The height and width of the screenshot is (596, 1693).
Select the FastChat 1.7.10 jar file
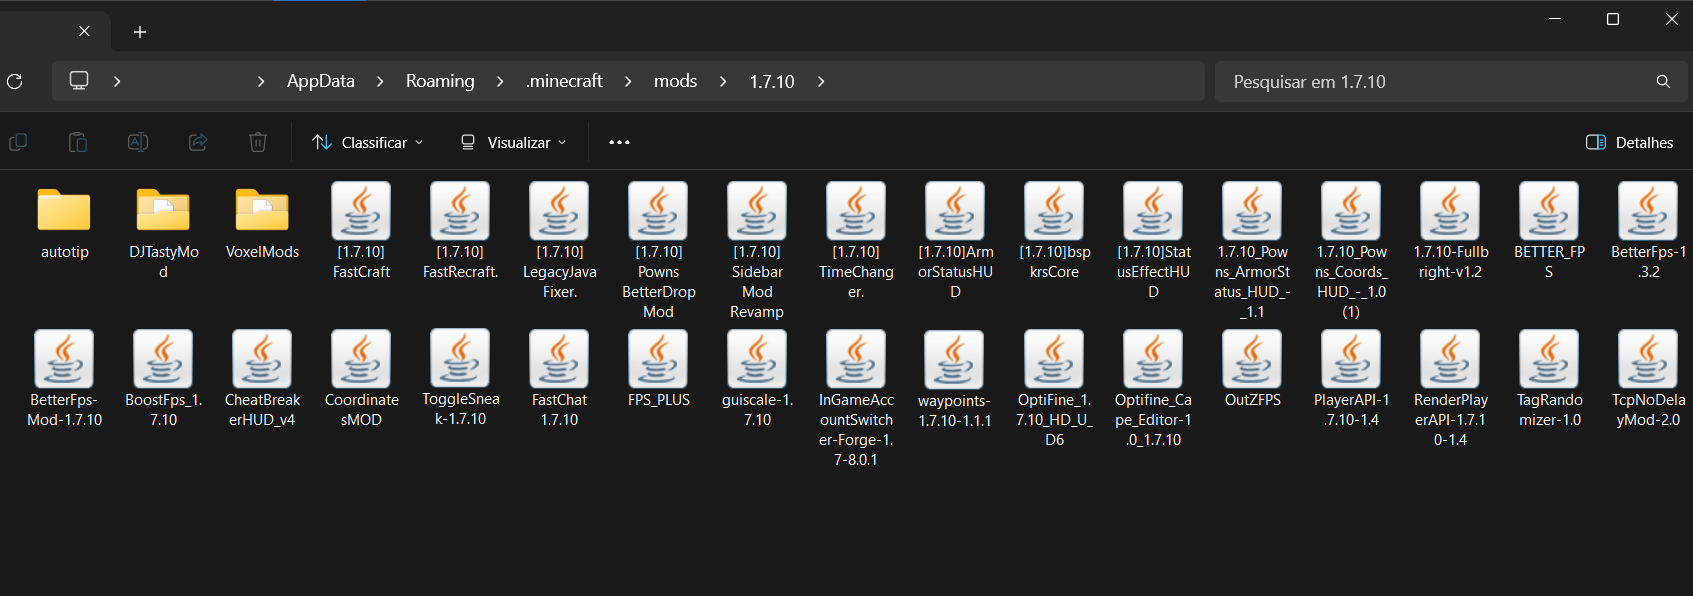pos(559,380)
